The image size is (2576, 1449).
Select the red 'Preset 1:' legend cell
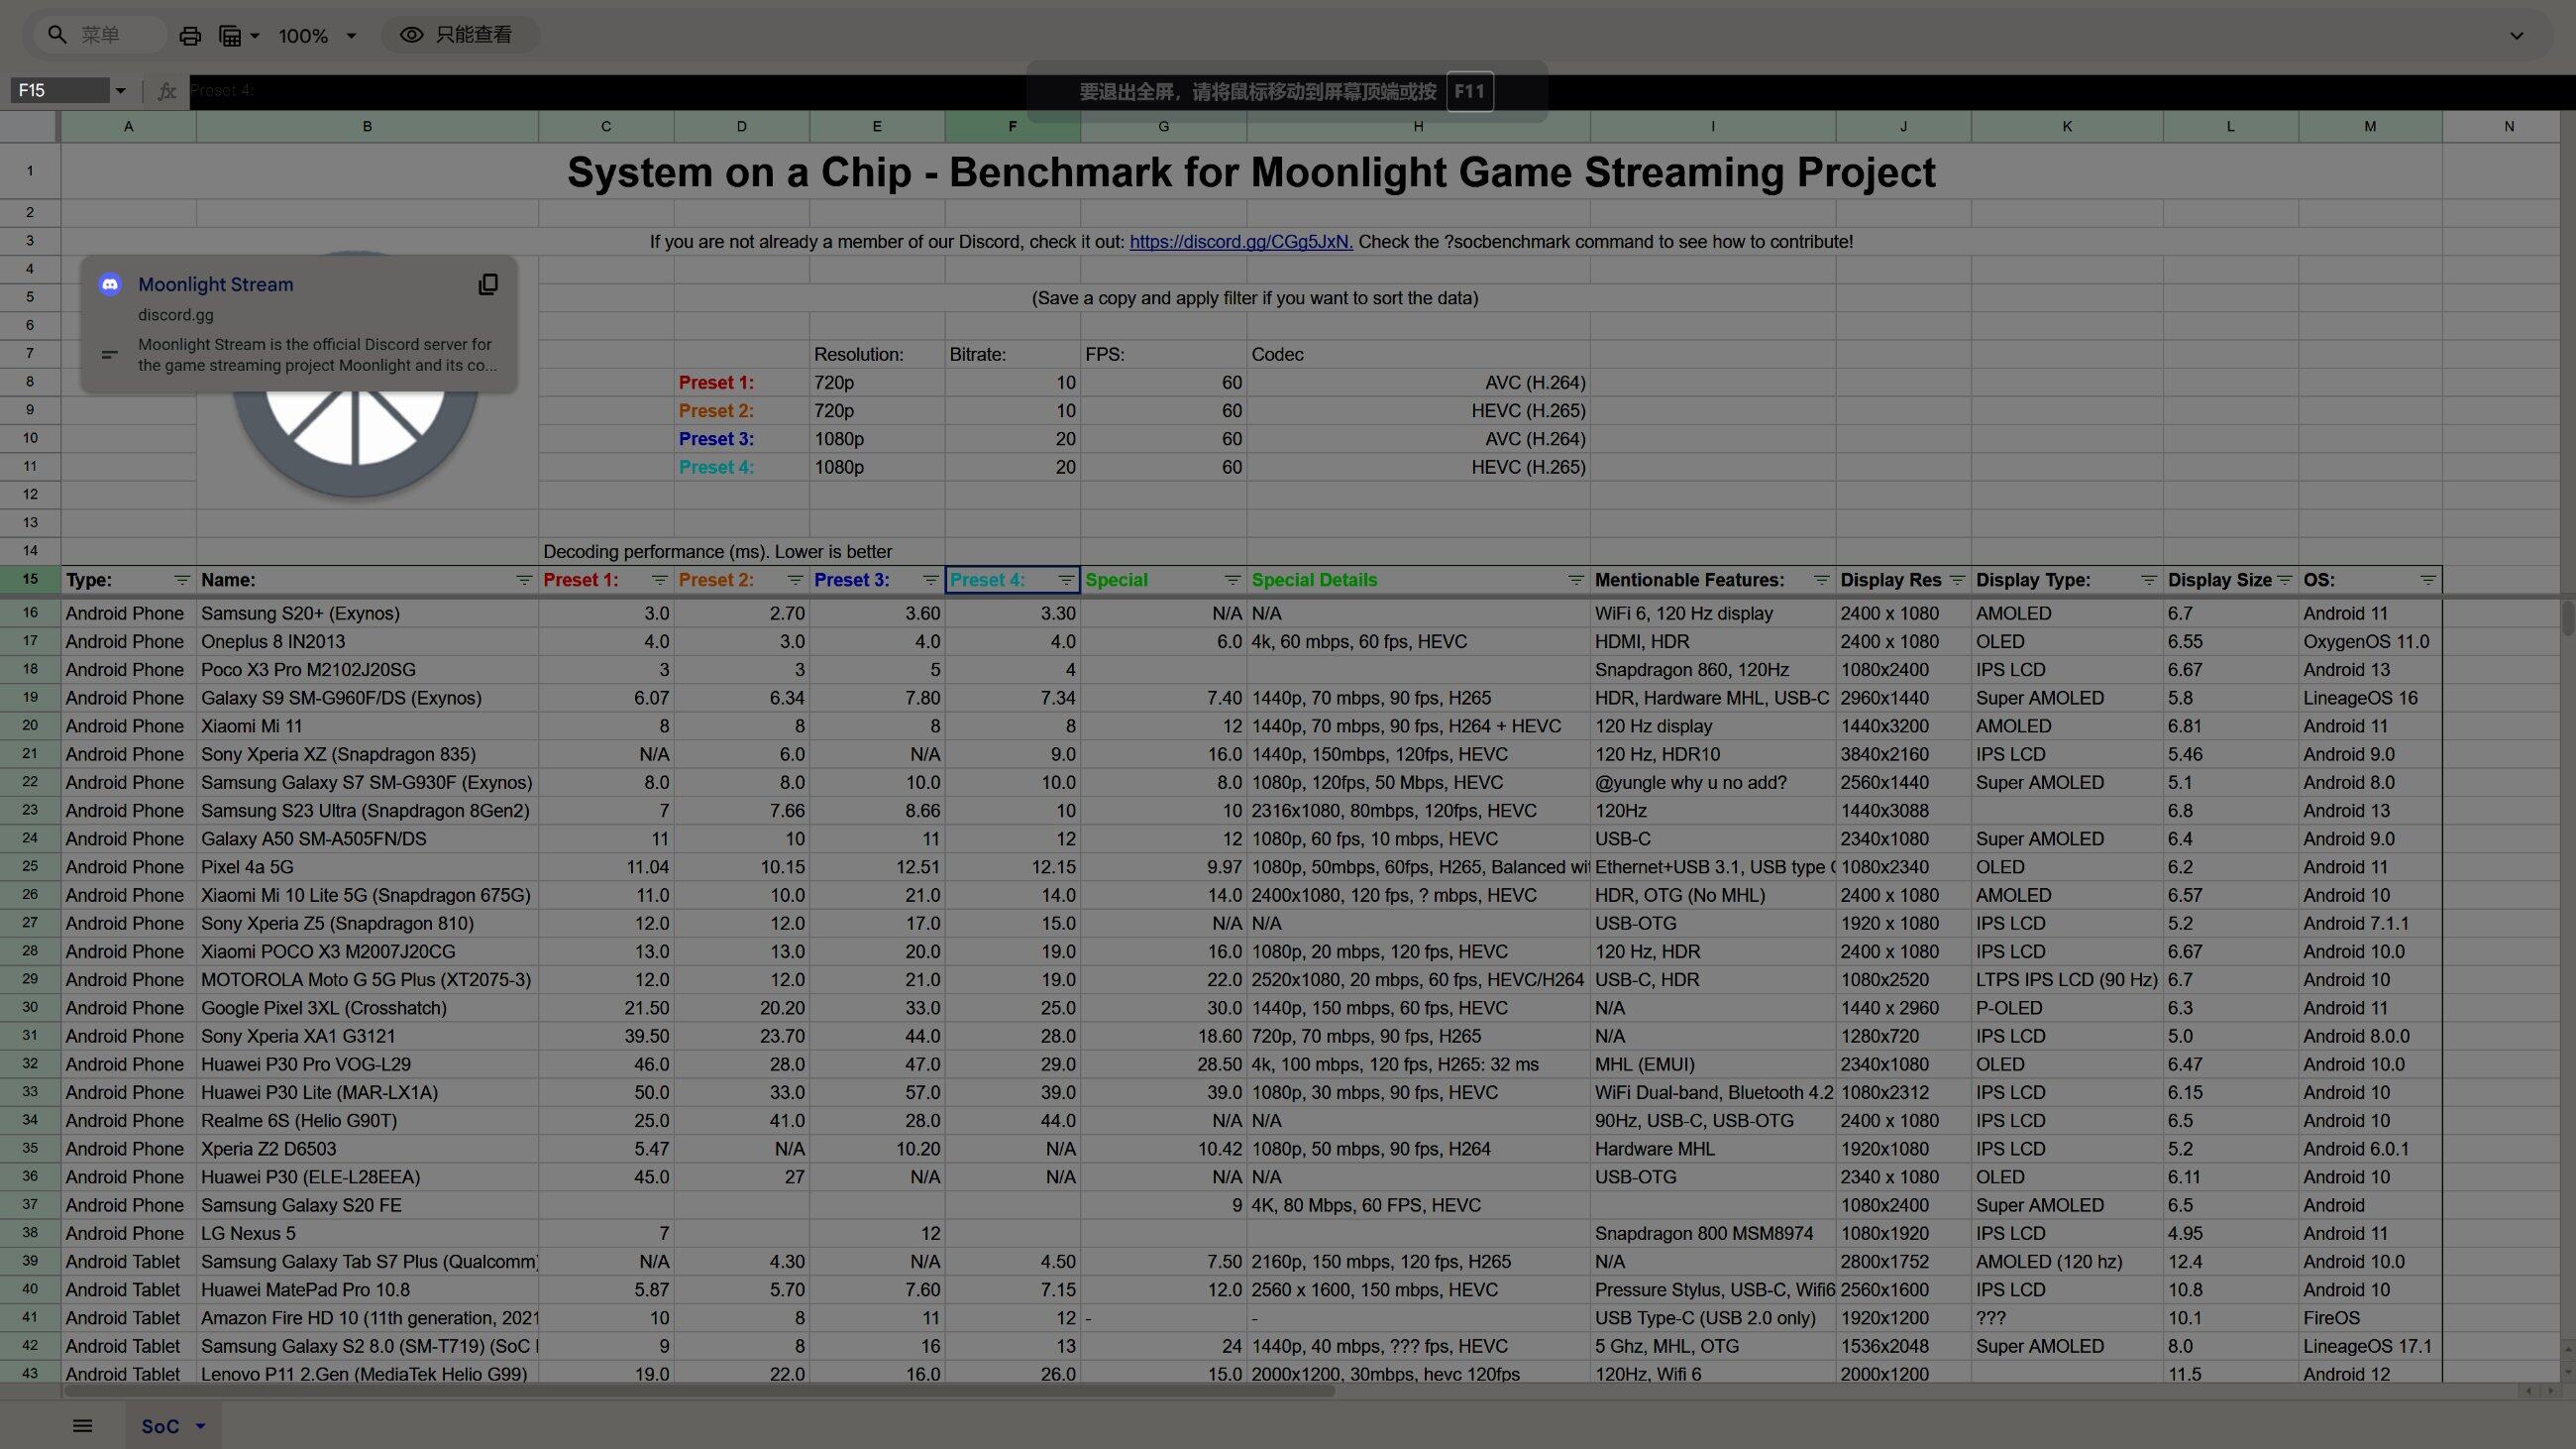pyautogui.click(x=741, y=383)
